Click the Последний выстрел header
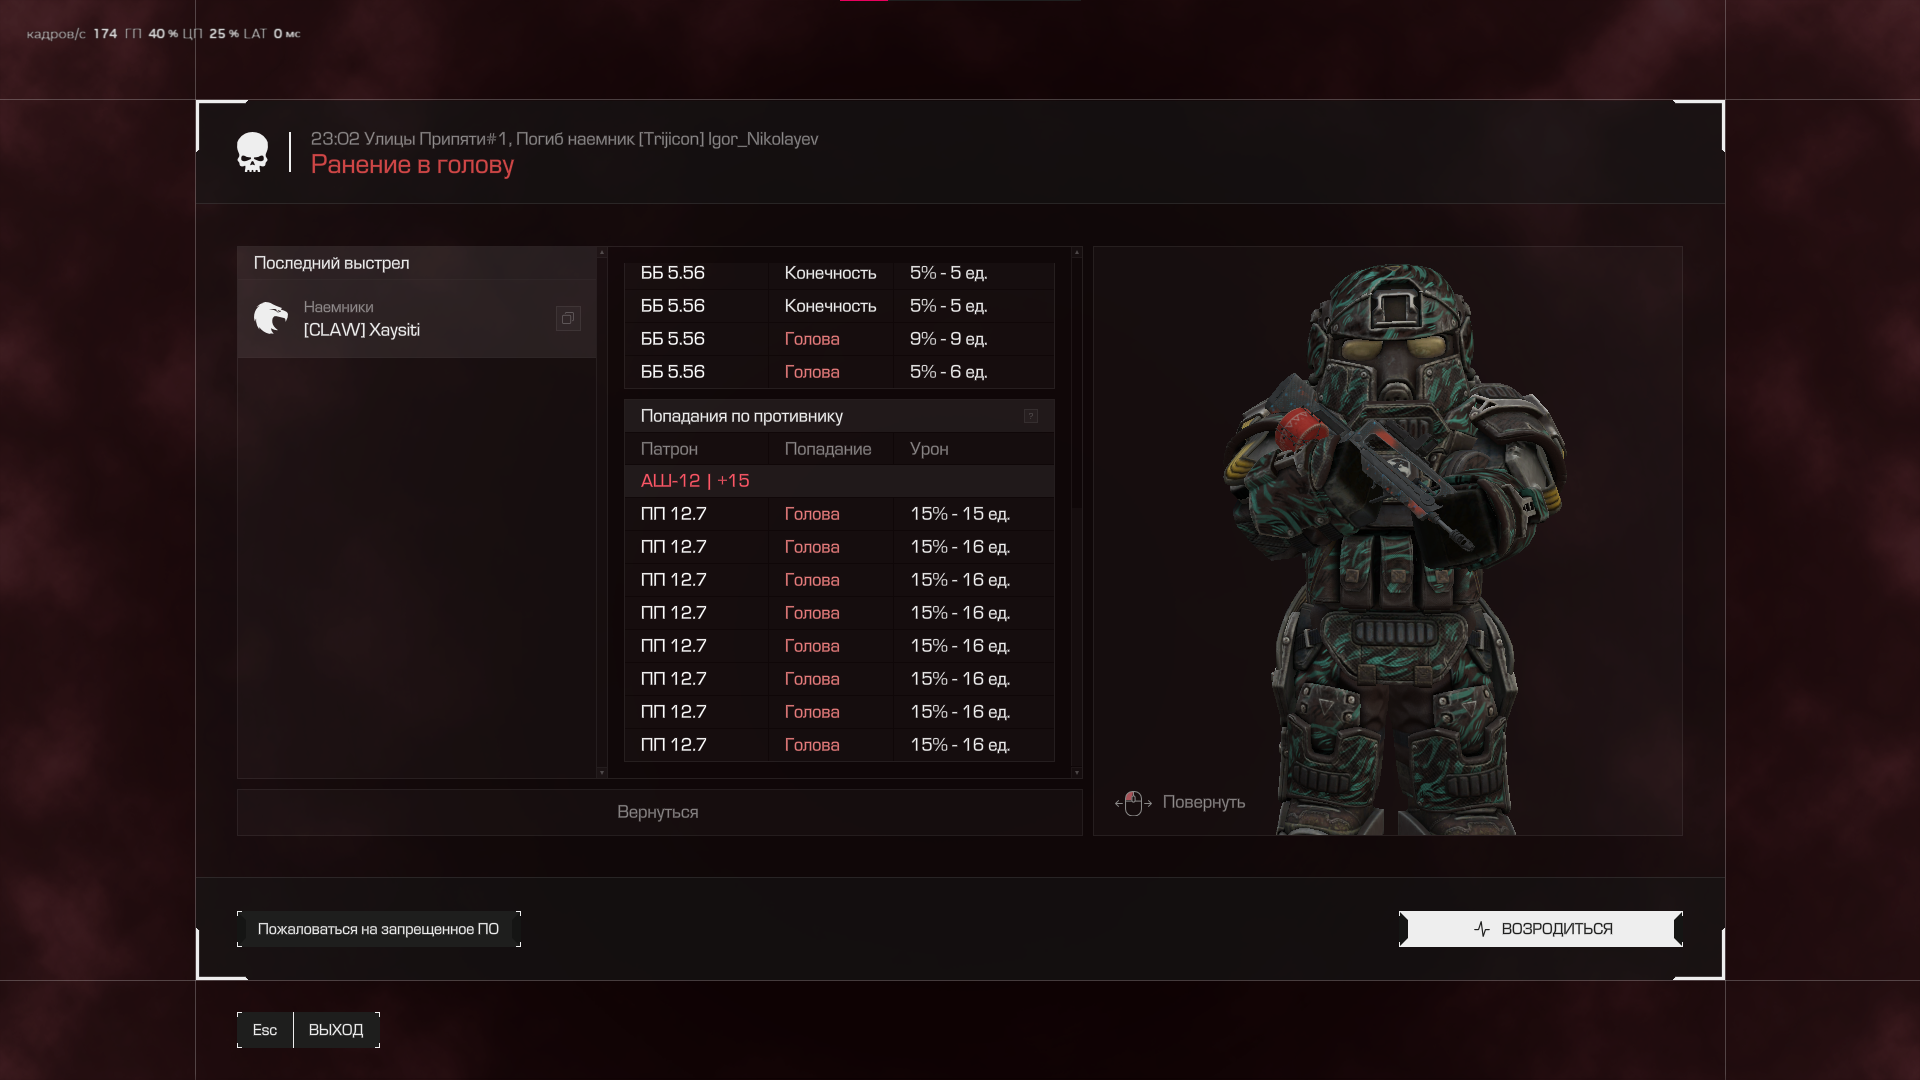The height and width of the screenshot is (1080, 1920). tap(417, 263)
